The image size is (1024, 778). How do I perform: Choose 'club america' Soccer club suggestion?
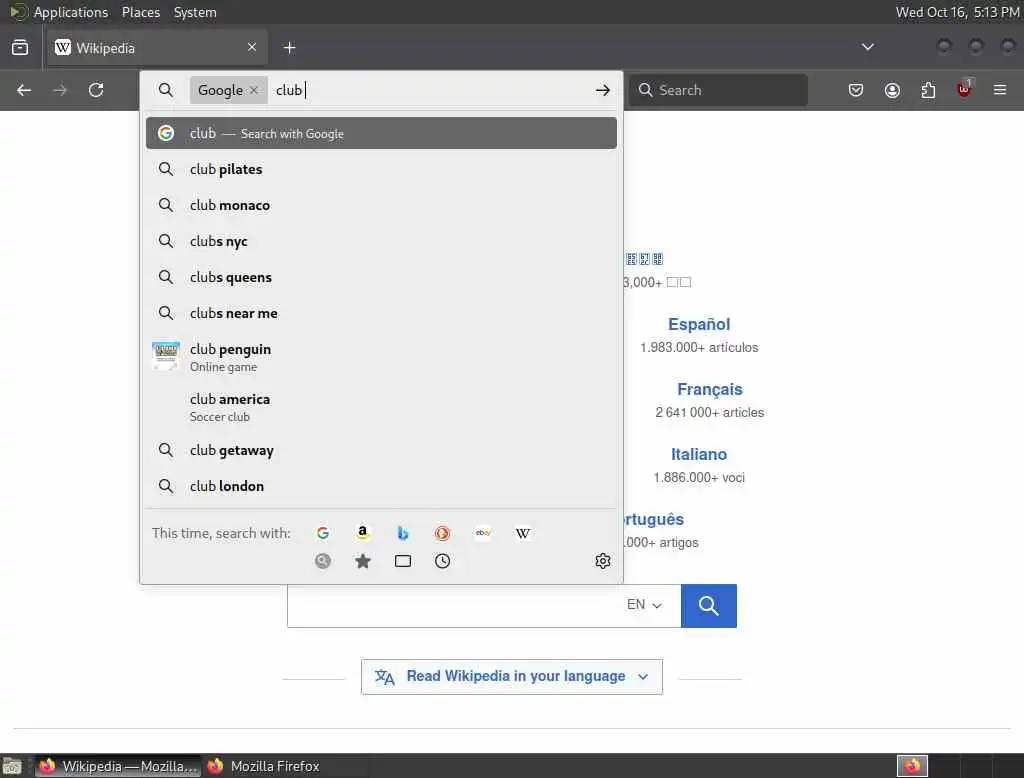pos(381,407)
